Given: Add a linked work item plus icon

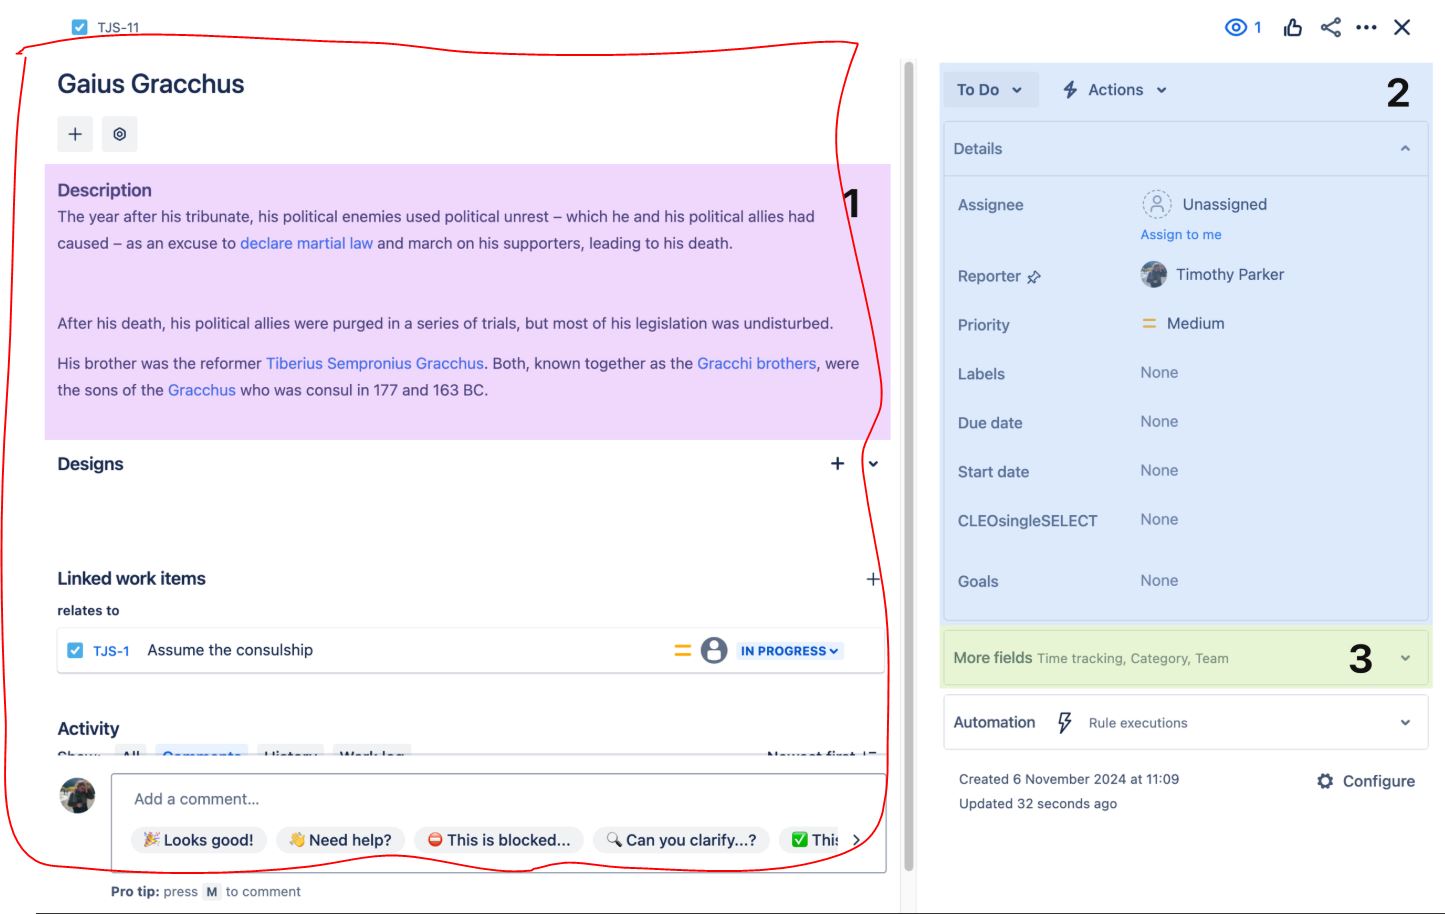Looking at the screenshot, I should point(873,579).
